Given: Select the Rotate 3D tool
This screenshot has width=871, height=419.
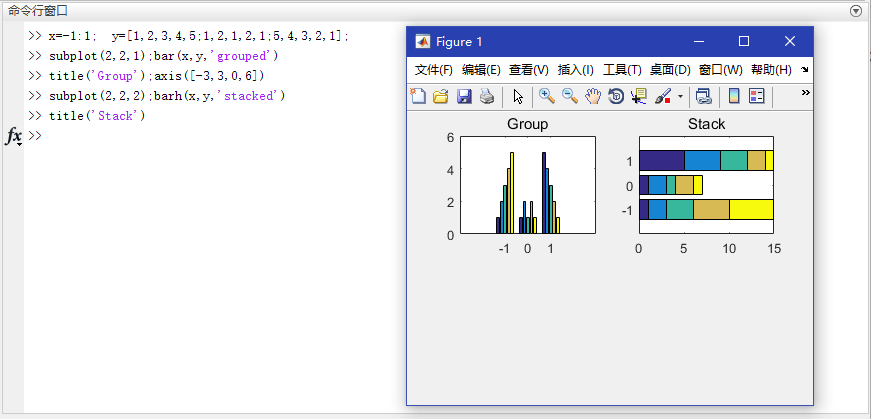Looking at the screenshot, I should [x=616, y=97].
